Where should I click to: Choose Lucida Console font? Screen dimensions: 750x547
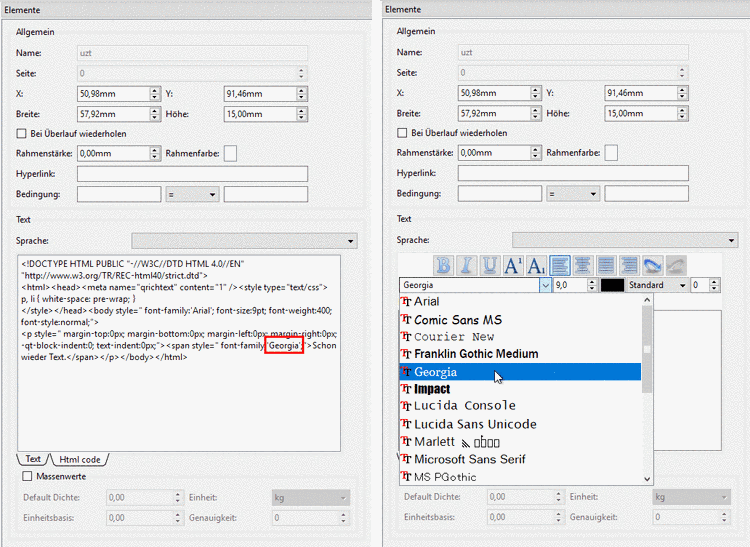520,406
